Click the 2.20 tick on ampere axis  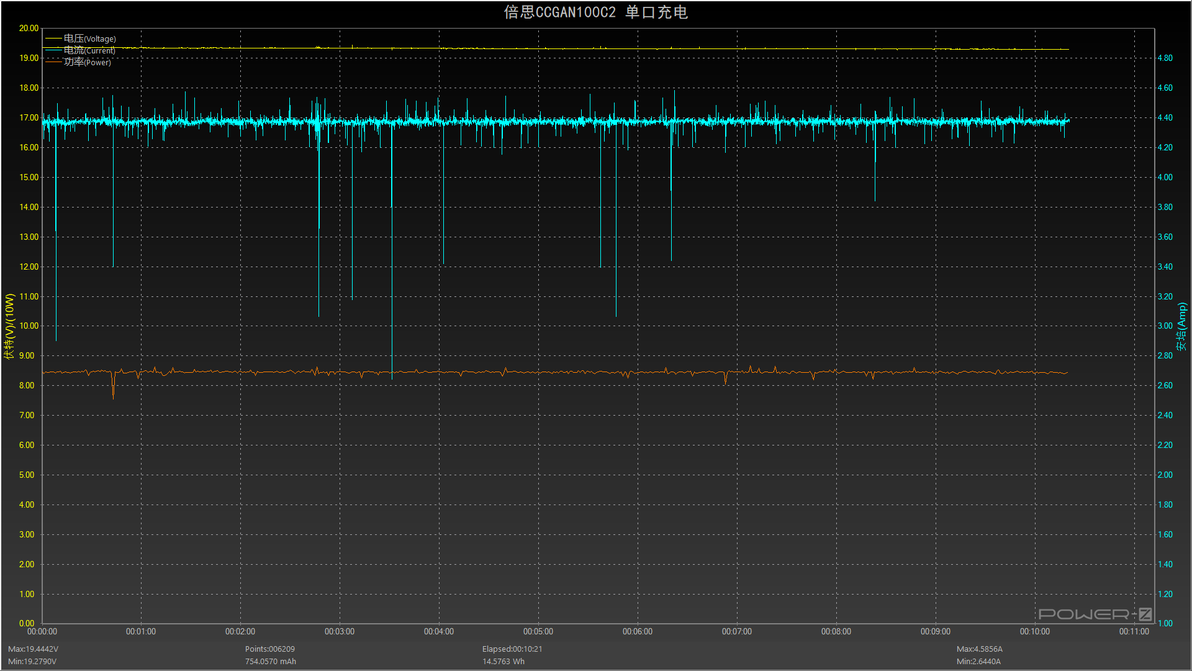click(1165, 445)
